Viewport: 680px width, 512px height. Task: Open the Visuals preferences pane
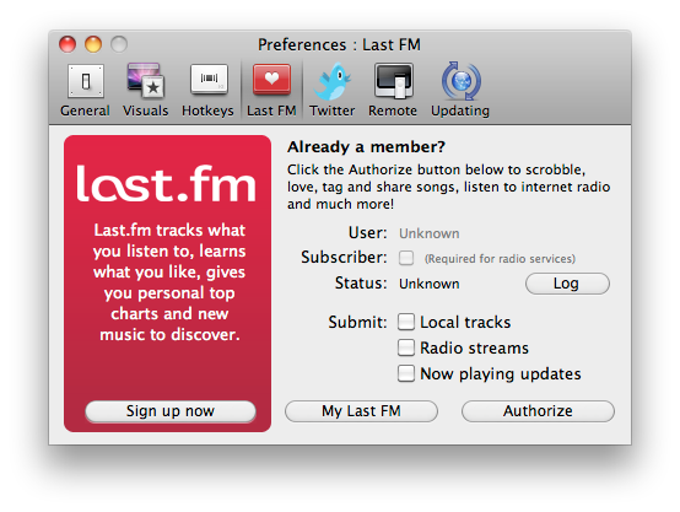point(145,90)
